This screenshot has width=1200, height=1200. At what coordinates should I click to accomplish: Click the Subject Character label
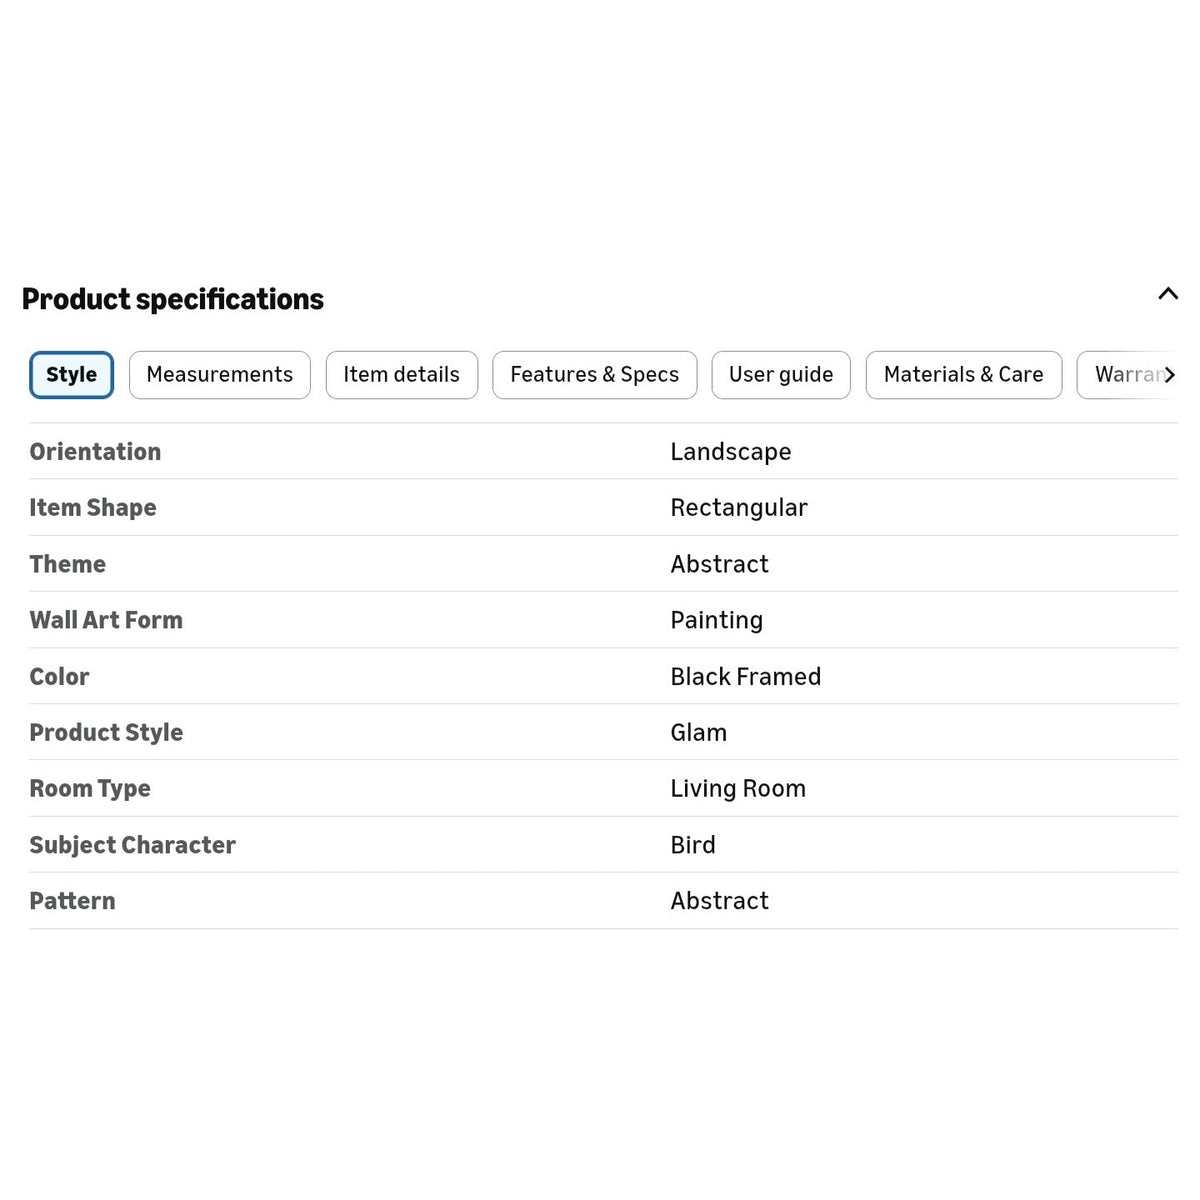(133, 845)
